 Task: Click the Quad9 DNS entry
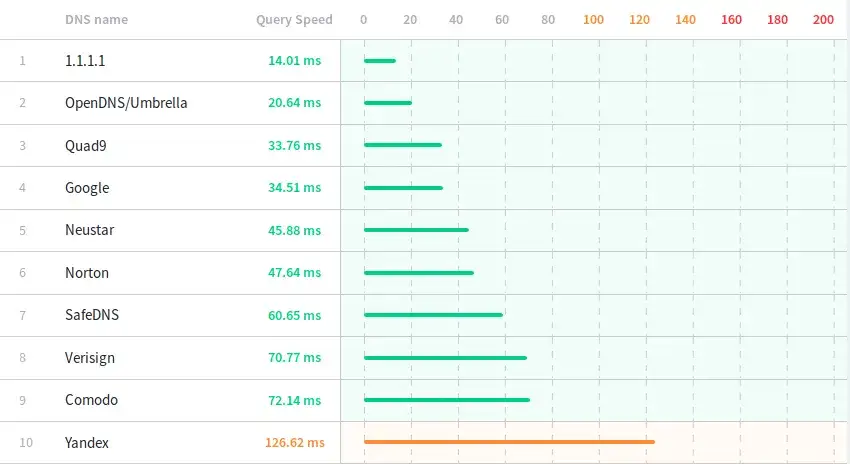click(x=86, y=146)
